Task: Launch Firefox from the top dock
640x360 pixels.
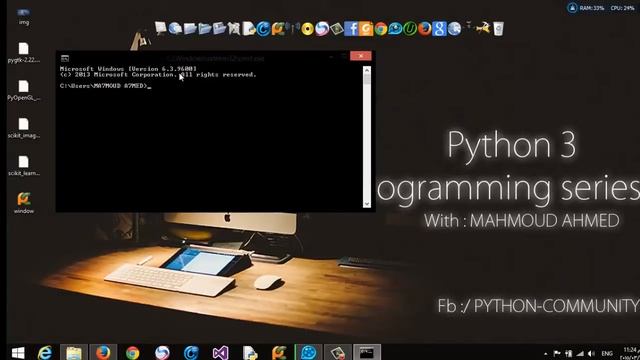Action: pos(424,29)
